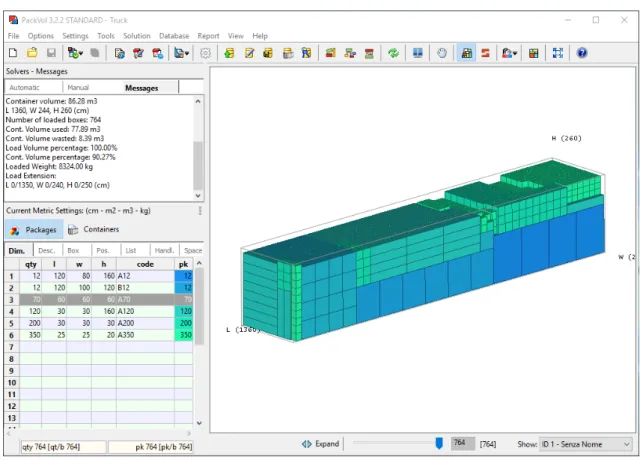Click the green, yellow and blue linked boxes icon
The width and height of the screenshot is (640, 460).
point(350,53)
